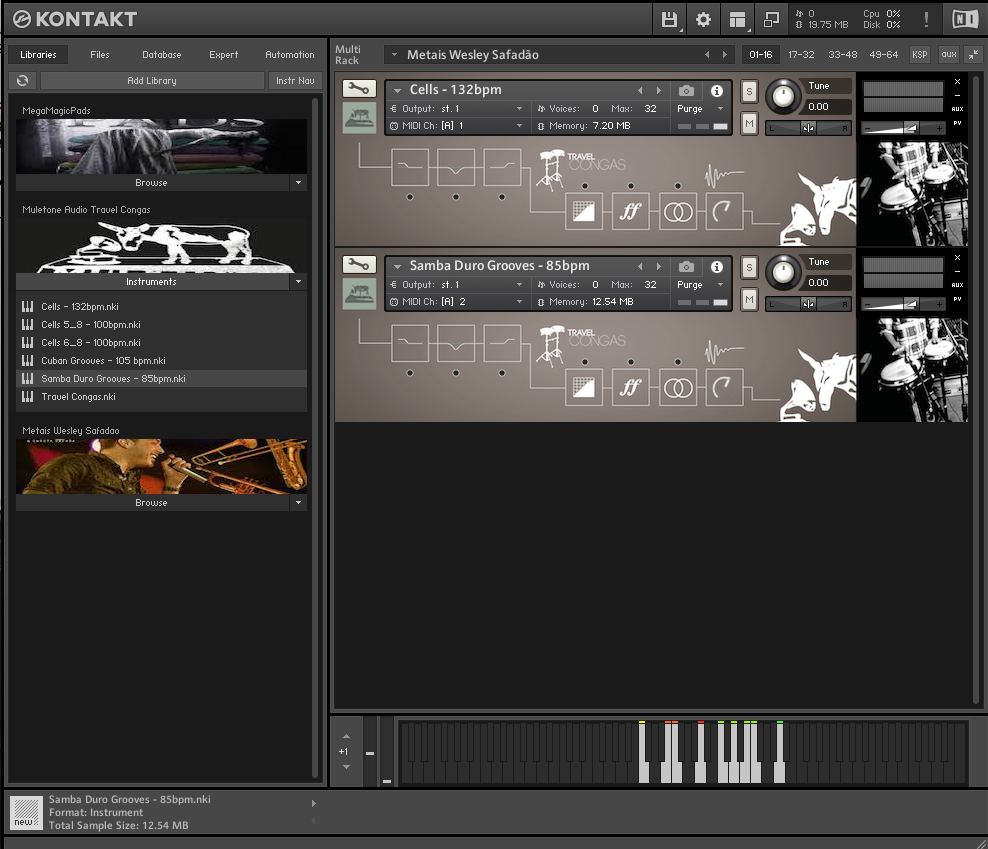Solo the Samba Duro Grooves instrument
Screen dimensions: 988x849
tap(749, 267)
